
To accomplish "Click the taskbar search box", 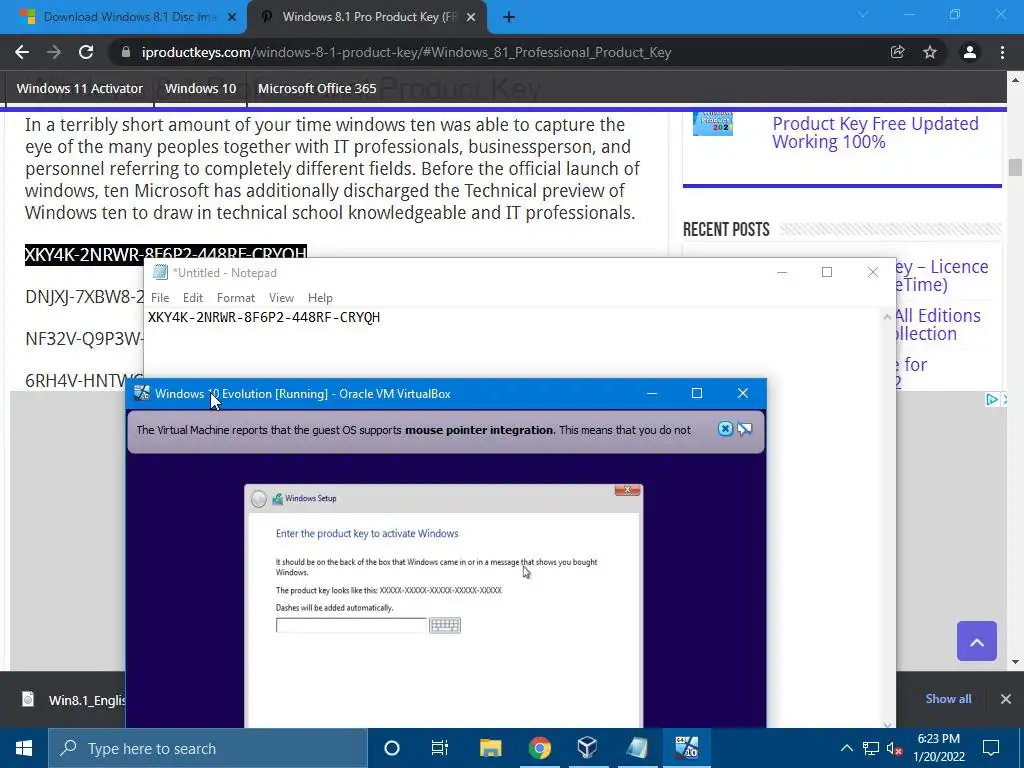I will 208,748.
